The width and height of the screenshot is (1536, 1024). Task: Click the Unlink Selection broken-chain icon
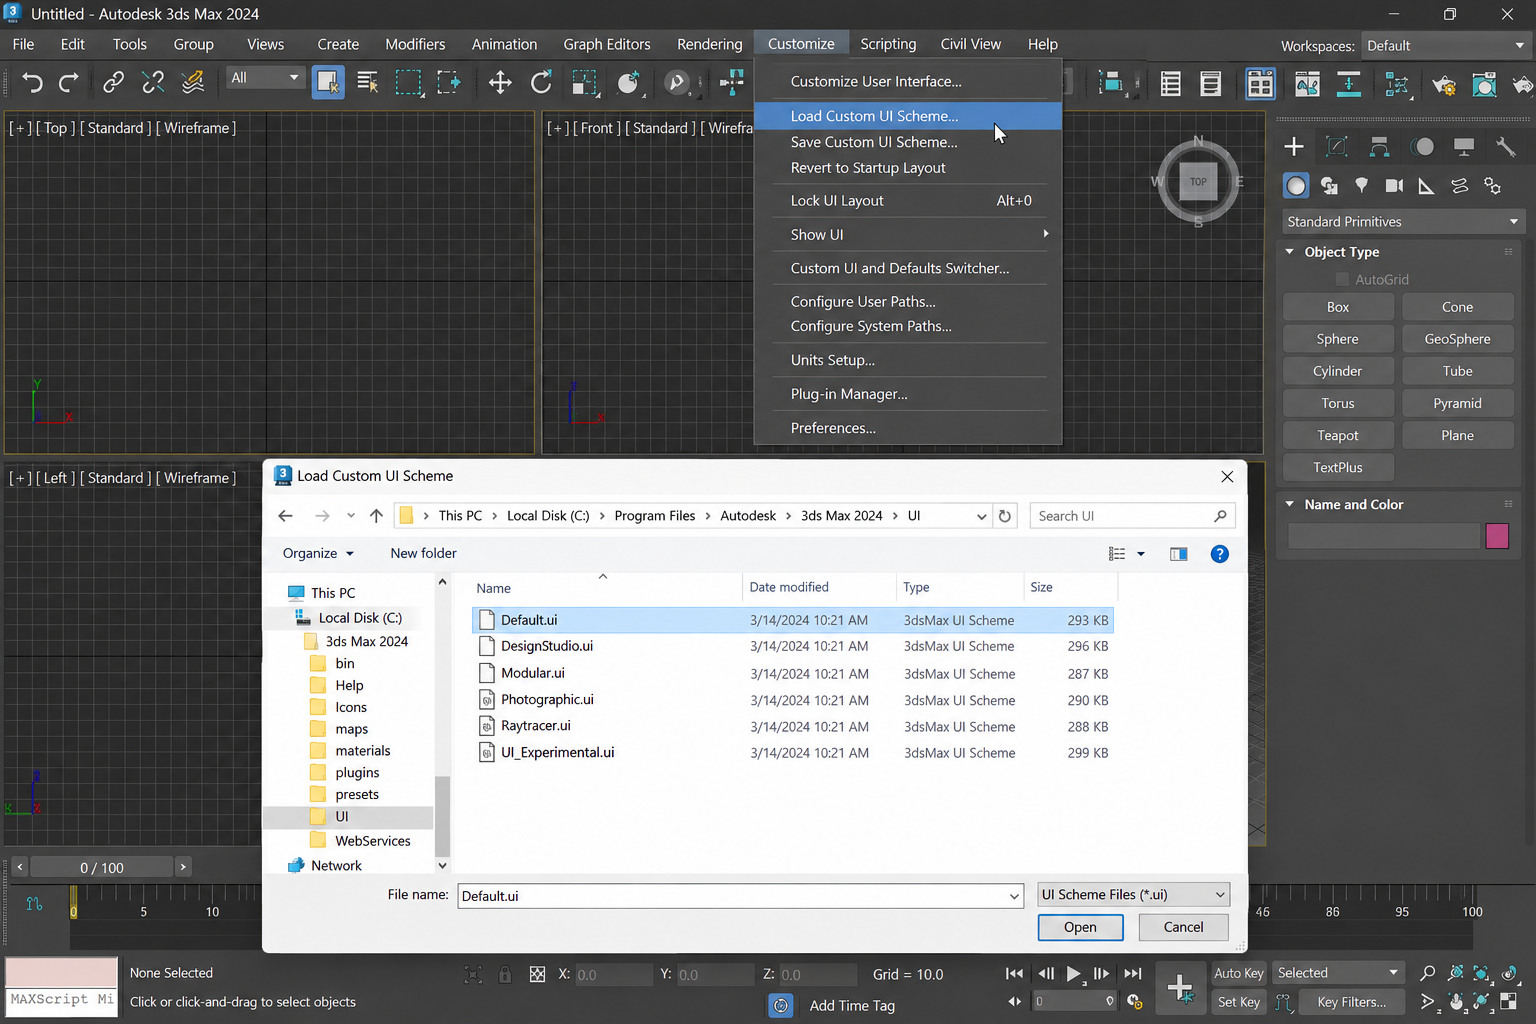click(153, 83)
